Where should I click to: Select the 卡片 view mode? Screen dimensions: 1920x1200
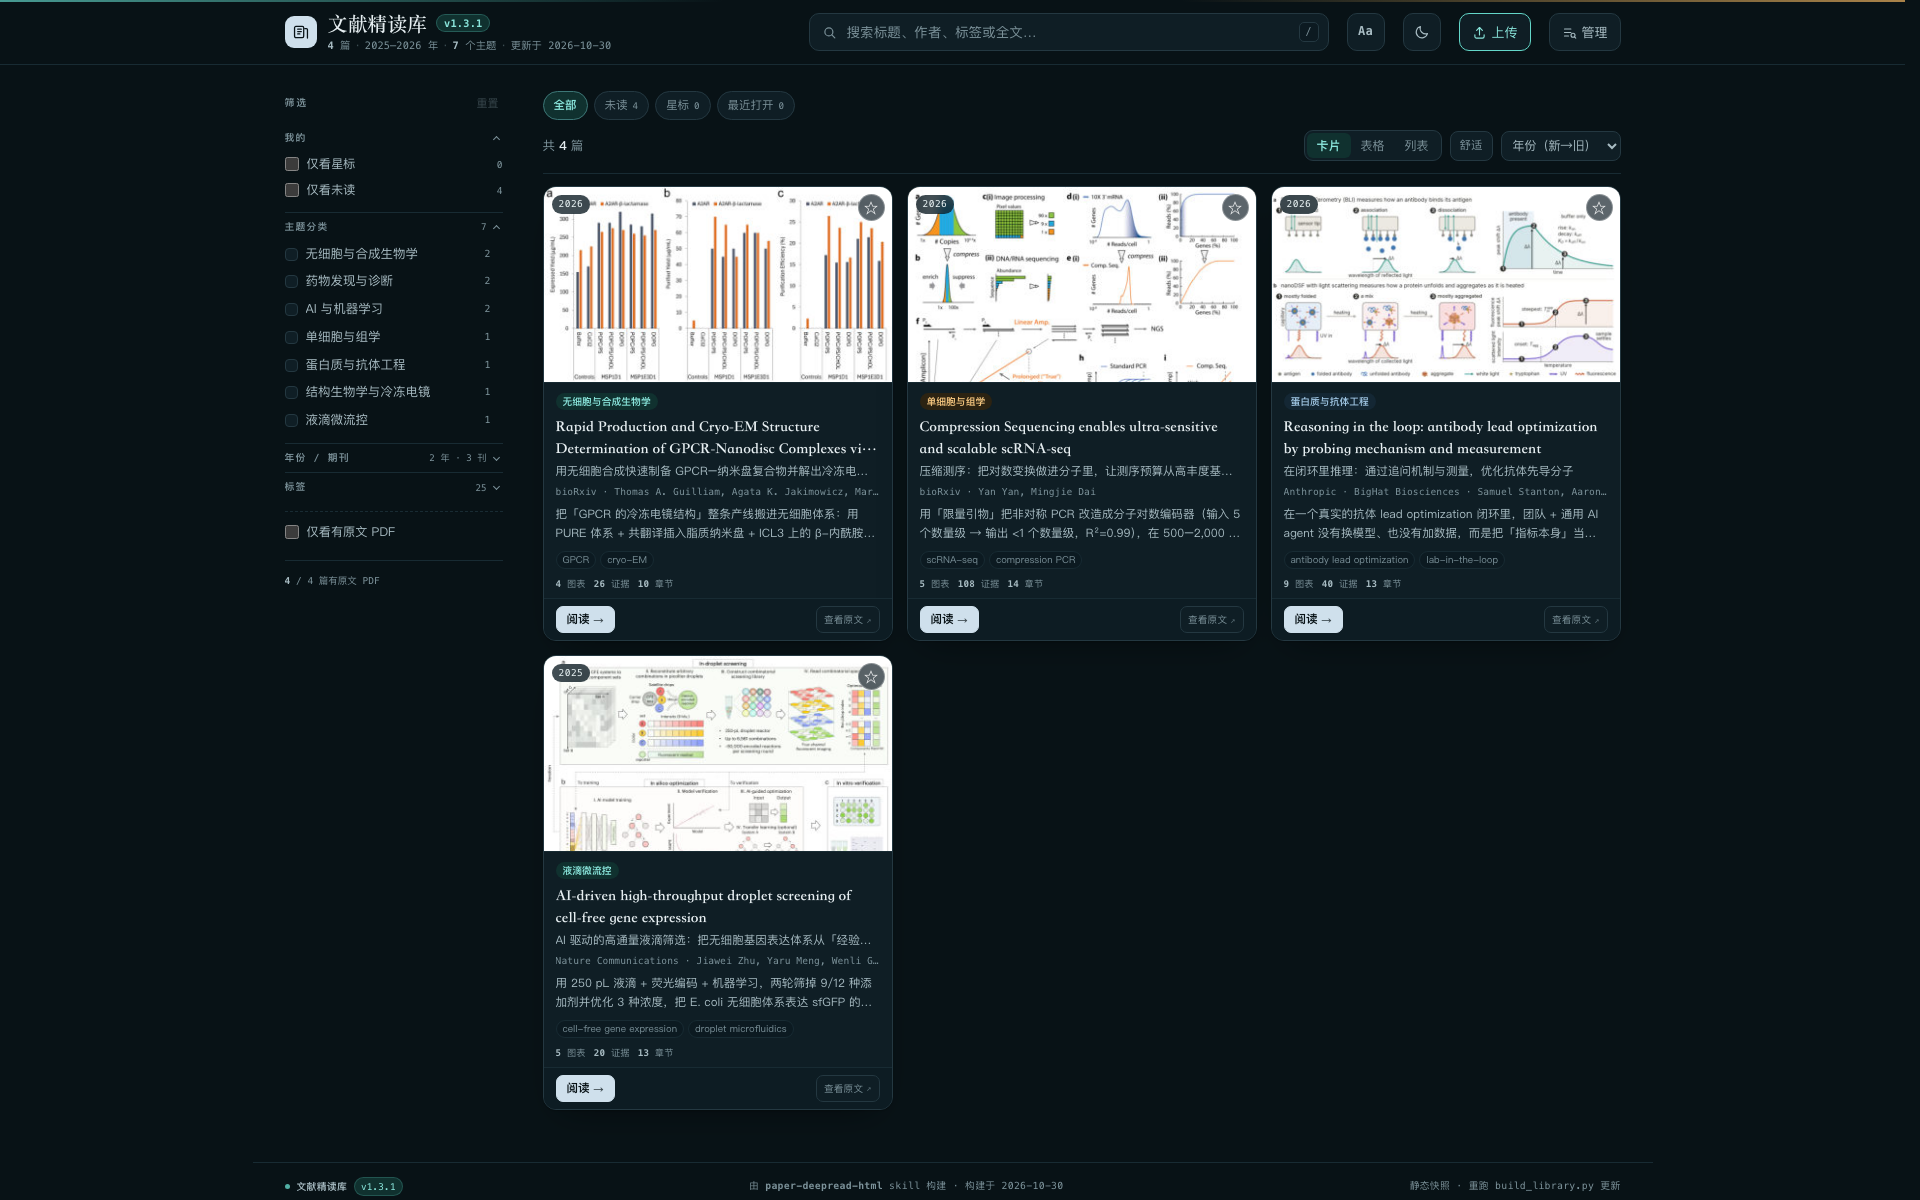[x=1328, y=146]
